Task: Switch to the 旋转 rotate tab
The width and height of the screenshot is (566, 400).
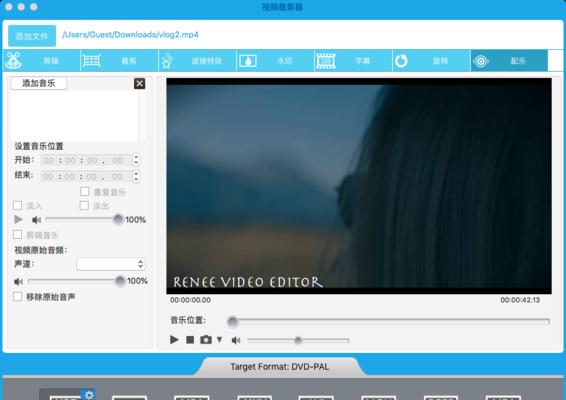Action: pos(431,61)
